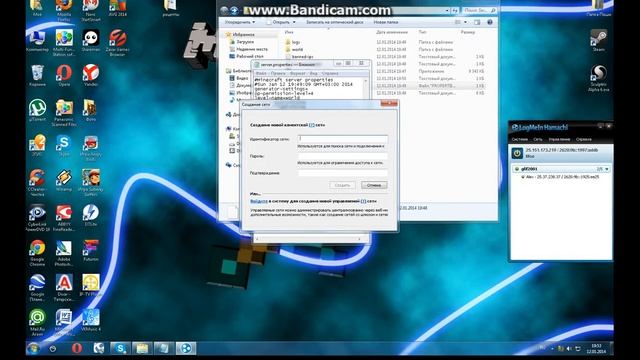Open the Manage menu in Hamachi
This screenshot has width=640, height=360.
[559, 140]
